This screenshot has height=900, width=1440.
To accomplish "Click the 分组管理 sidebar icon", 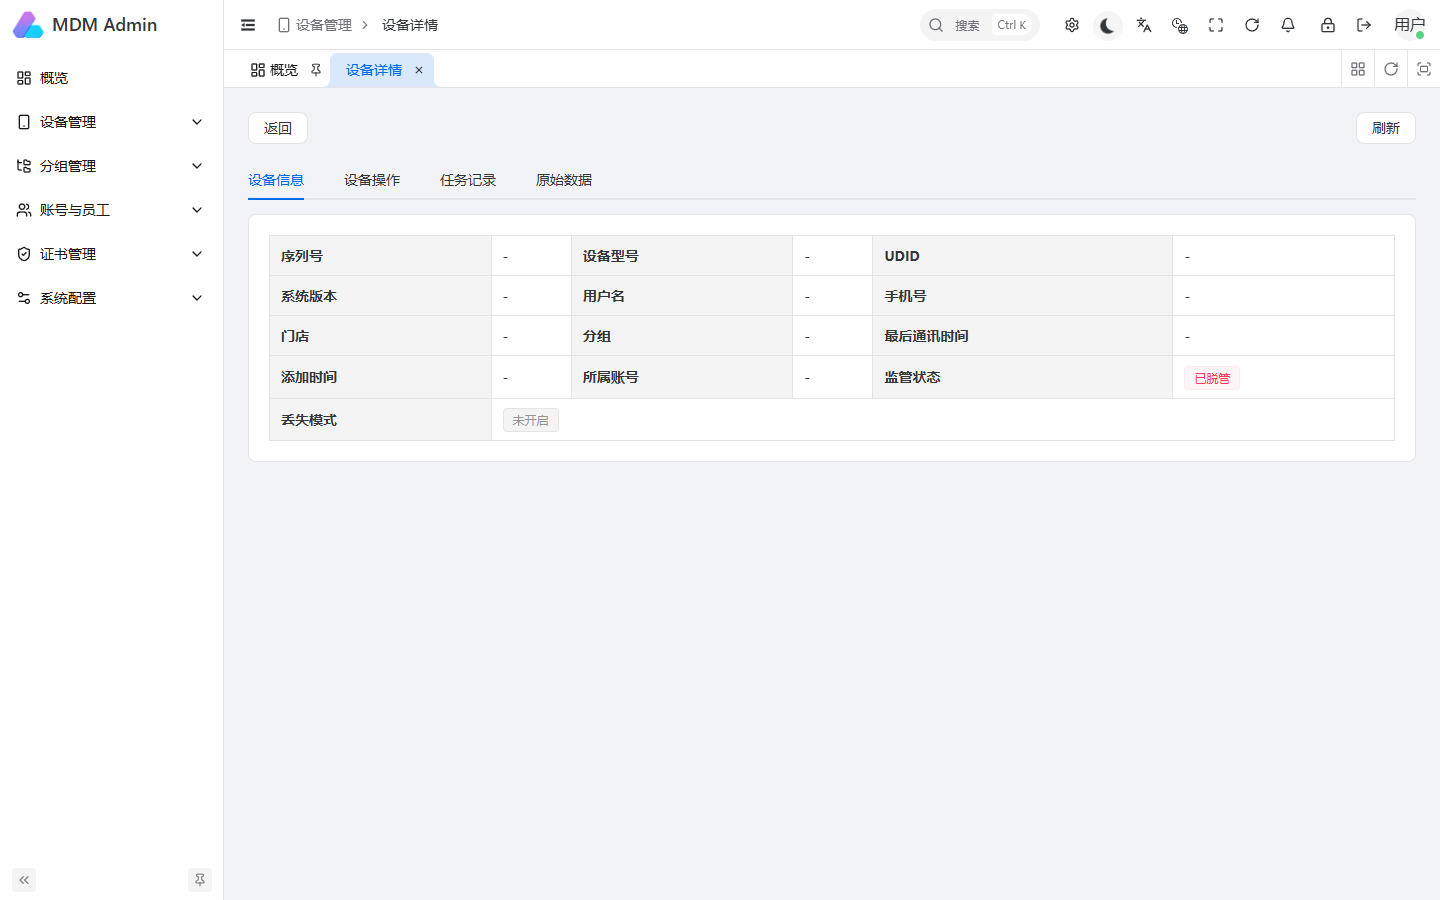I will click(24, 166).
